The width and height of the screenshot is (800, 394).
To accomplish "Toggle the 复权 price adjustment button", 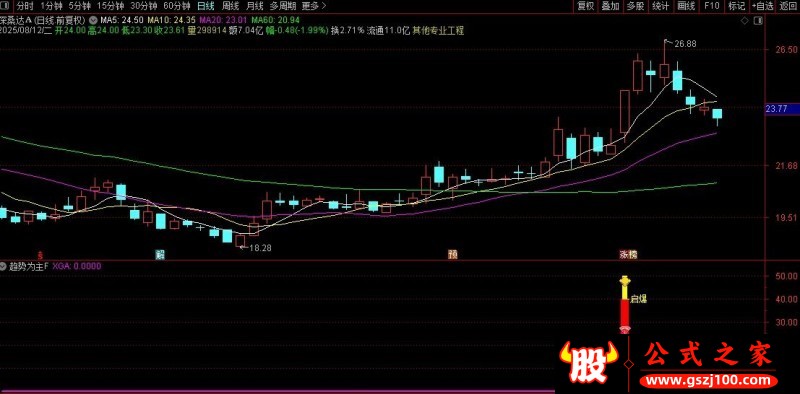I will pyautogui.click(x=586, y=6).
